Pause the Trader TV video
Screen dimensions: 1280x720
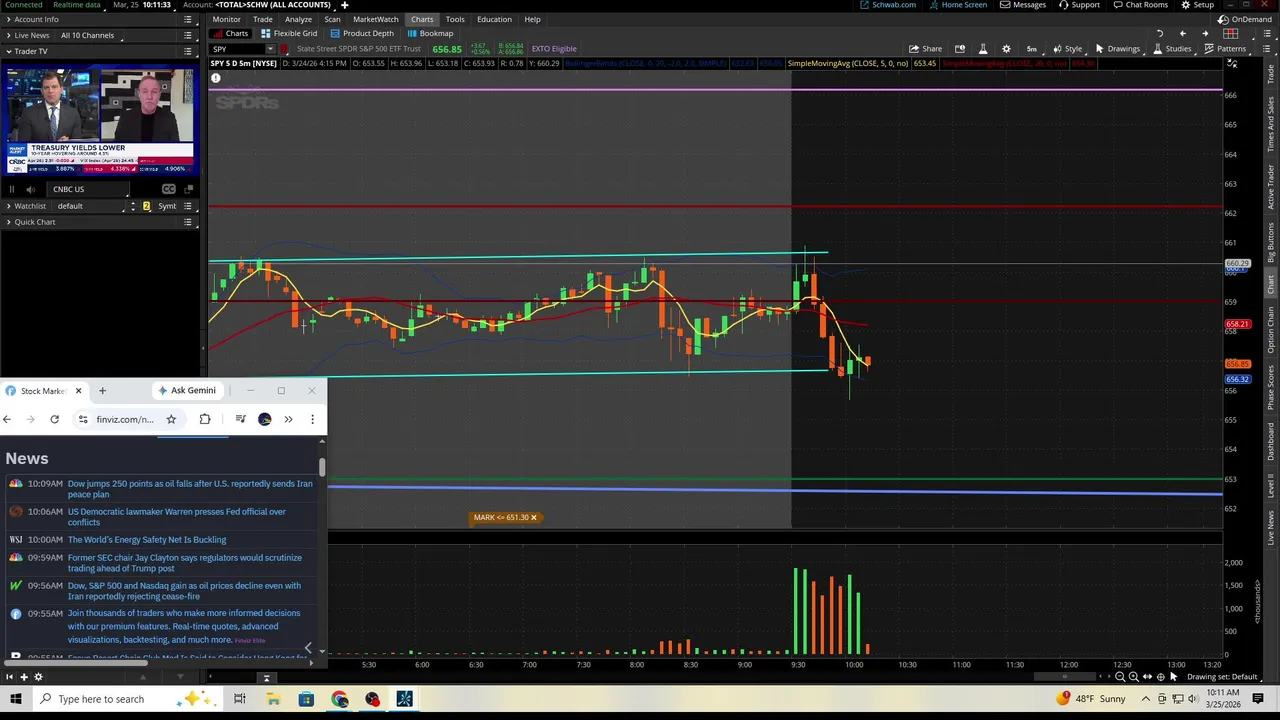(x=12, y=189)
